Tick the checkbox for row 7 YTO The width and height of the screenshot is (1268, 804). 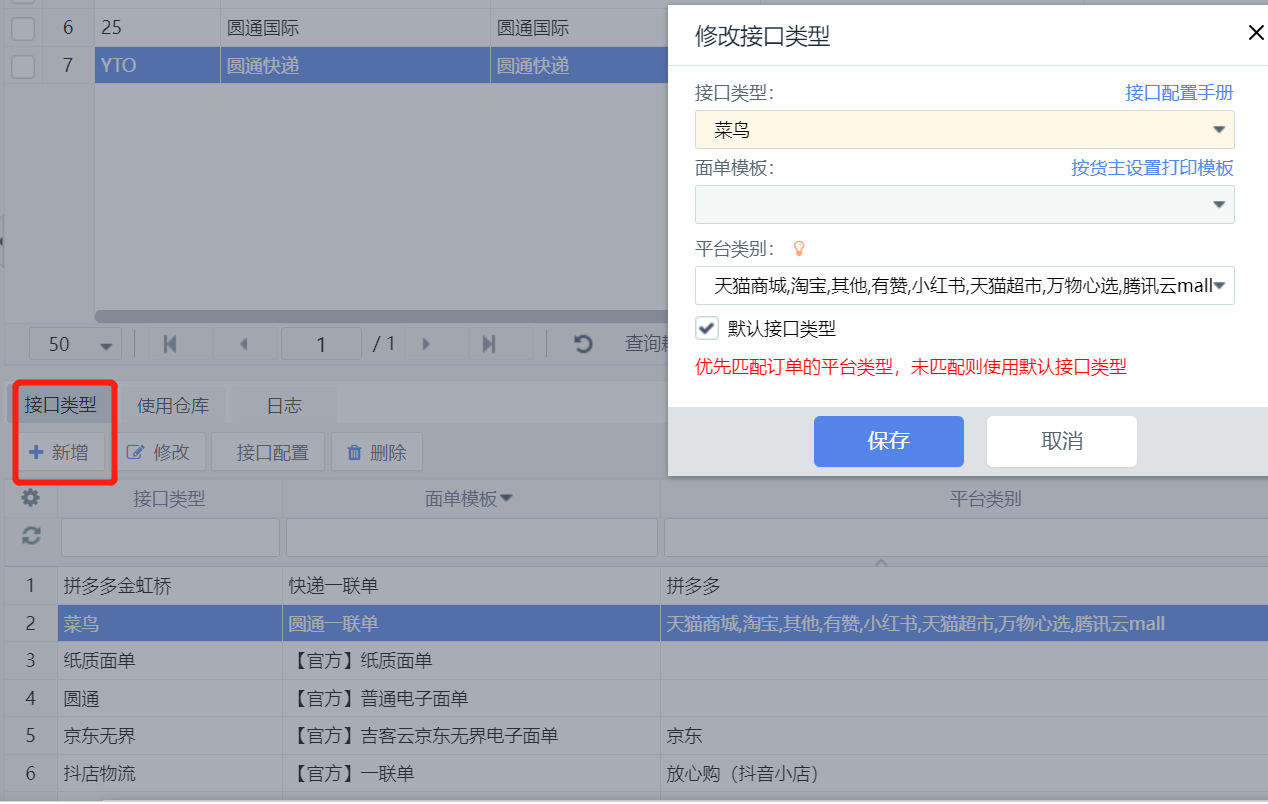[x=23, y=66]
